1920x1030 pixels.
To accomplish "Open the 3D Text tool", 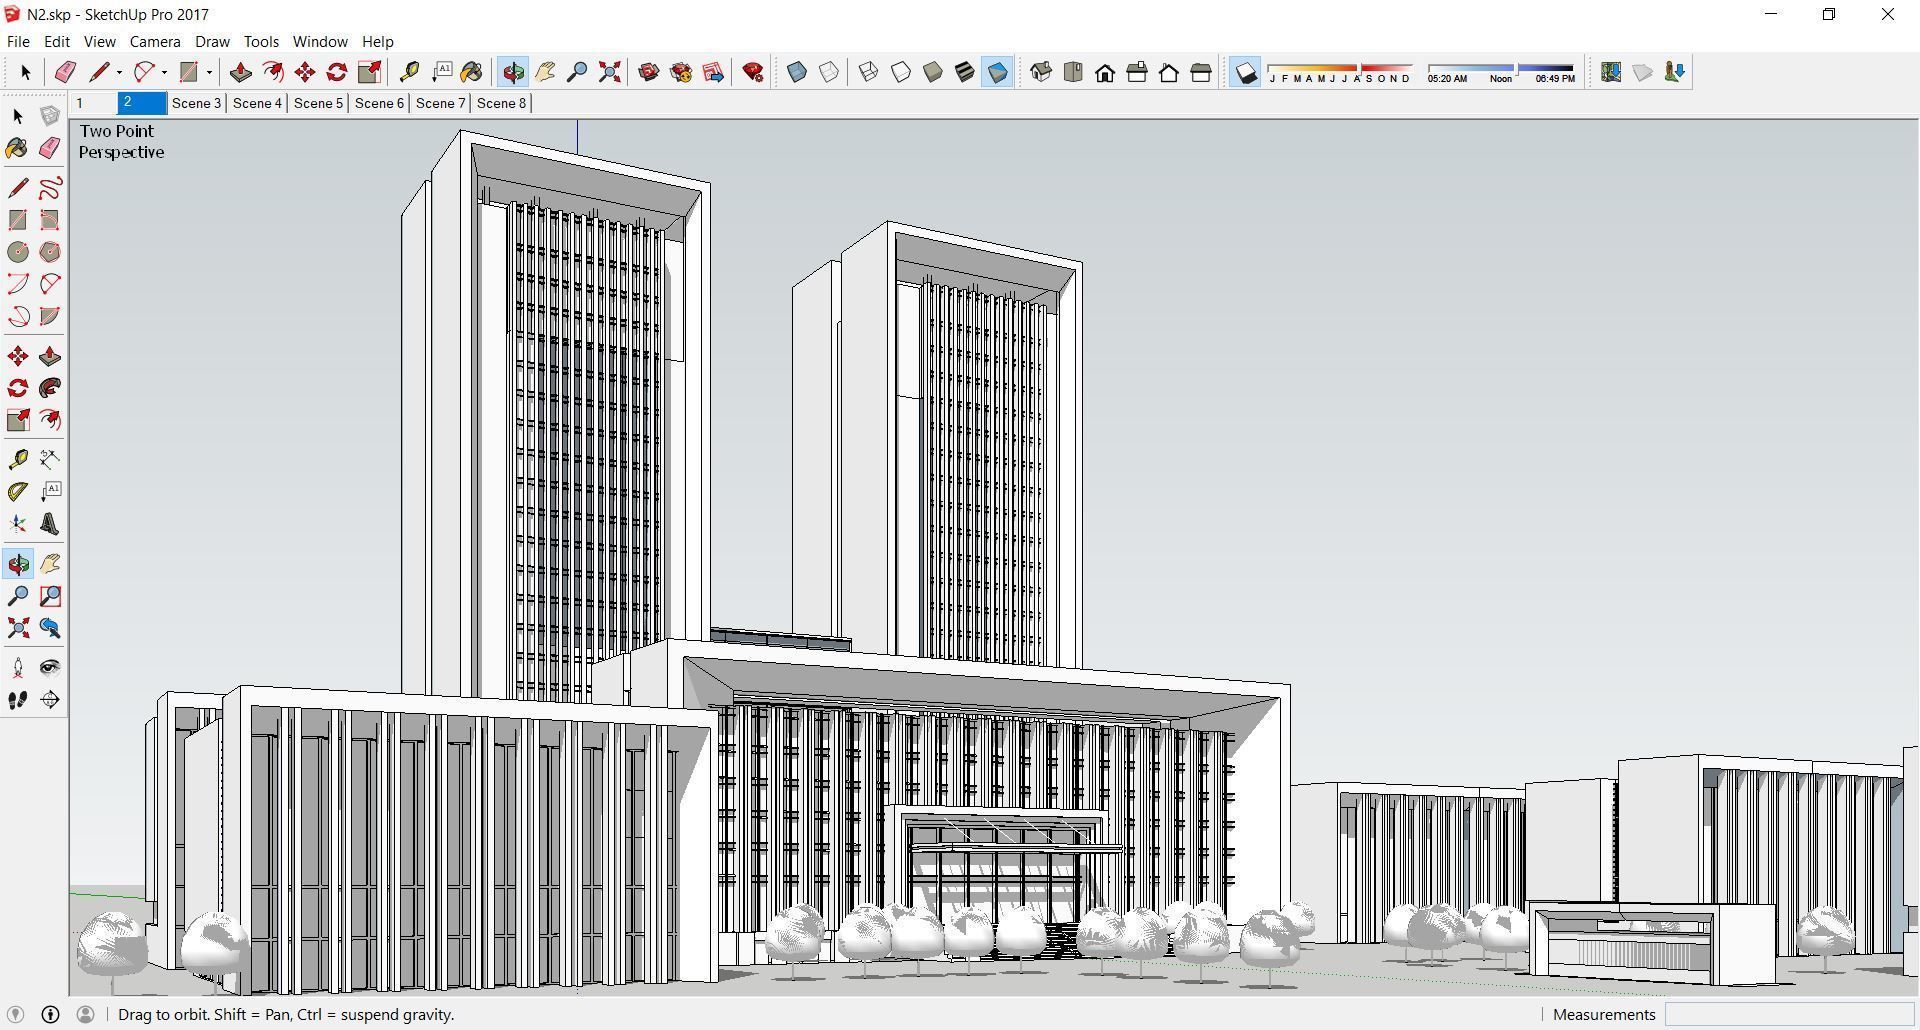I will (50, 524).
